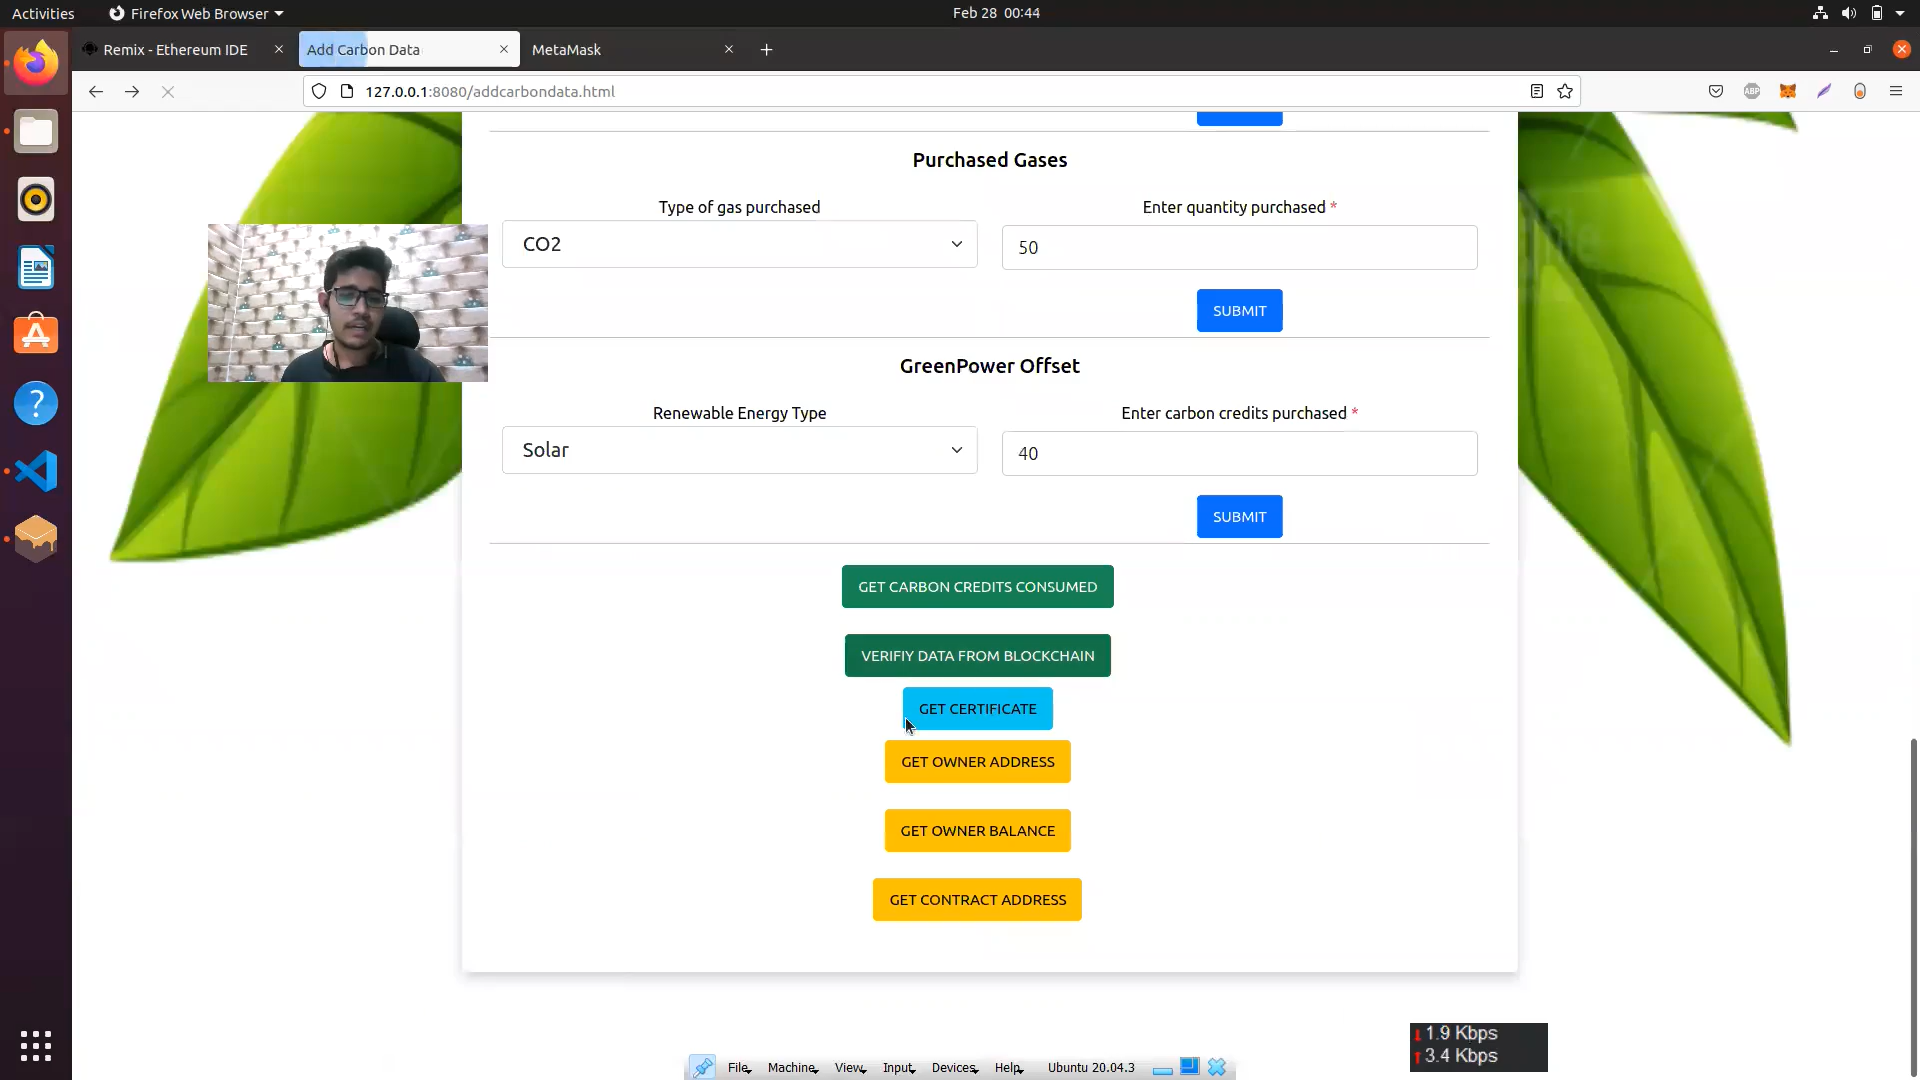The width and height of the screenshot is (1920, 1080).
Task: Open the VirtualBox View menu
Action: coord(850,1067)
